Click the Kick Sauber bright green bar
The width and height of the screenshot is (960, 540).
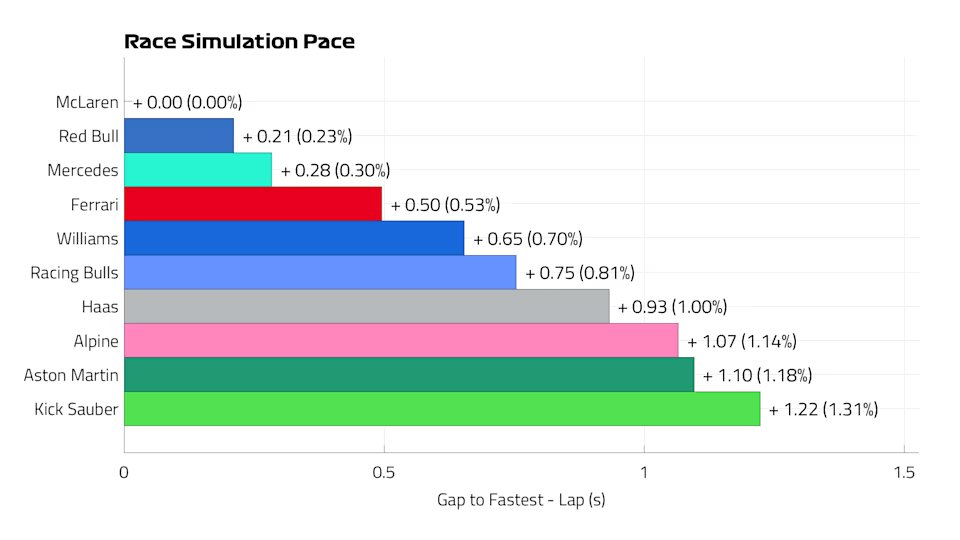click(x=442, y=409)
